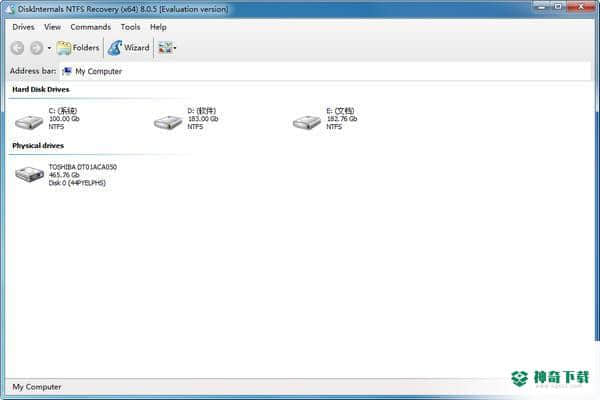This screenshot has height=400, width=600.
Task: Open the Commands menu
Action: 90,27
